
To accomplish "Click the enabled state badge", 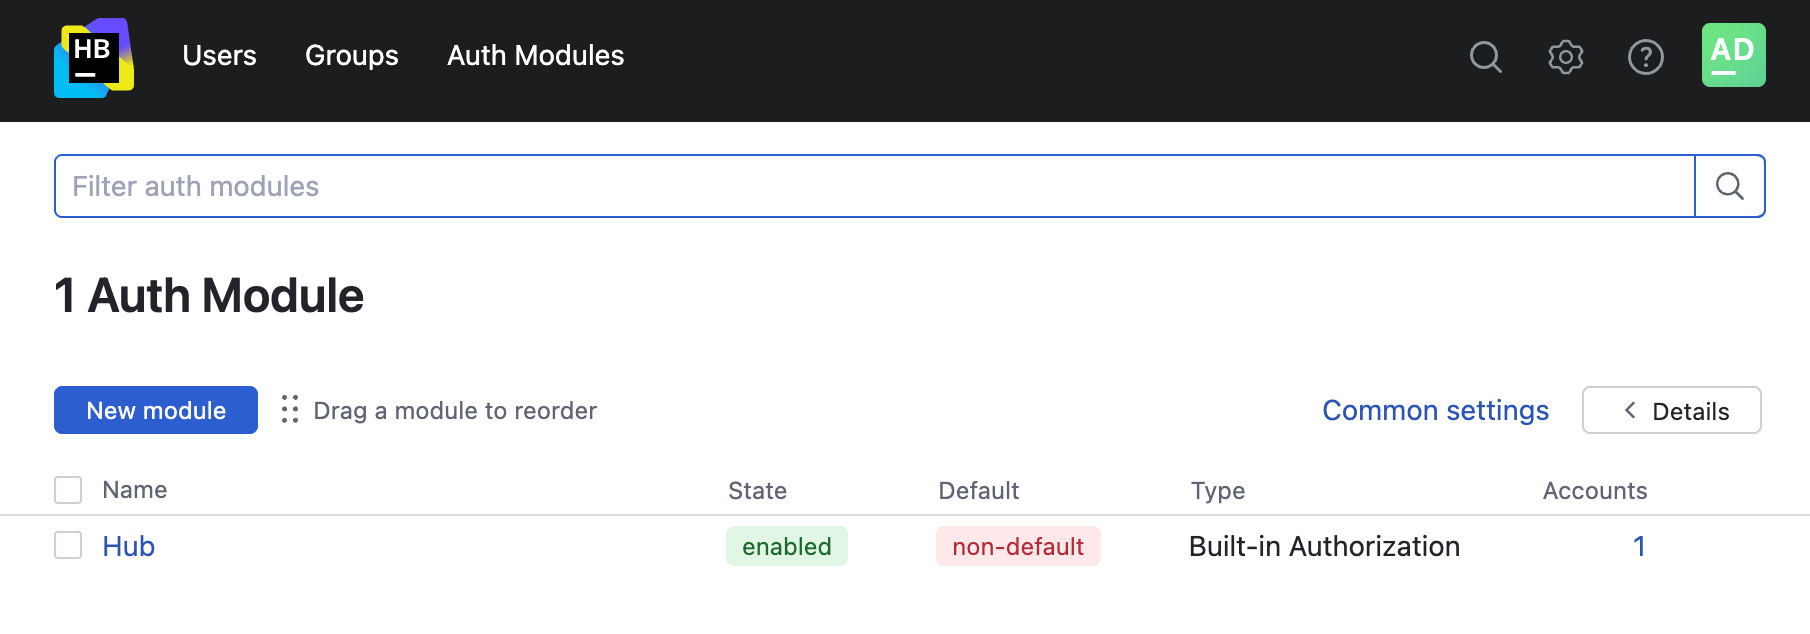I will point(786,546).
